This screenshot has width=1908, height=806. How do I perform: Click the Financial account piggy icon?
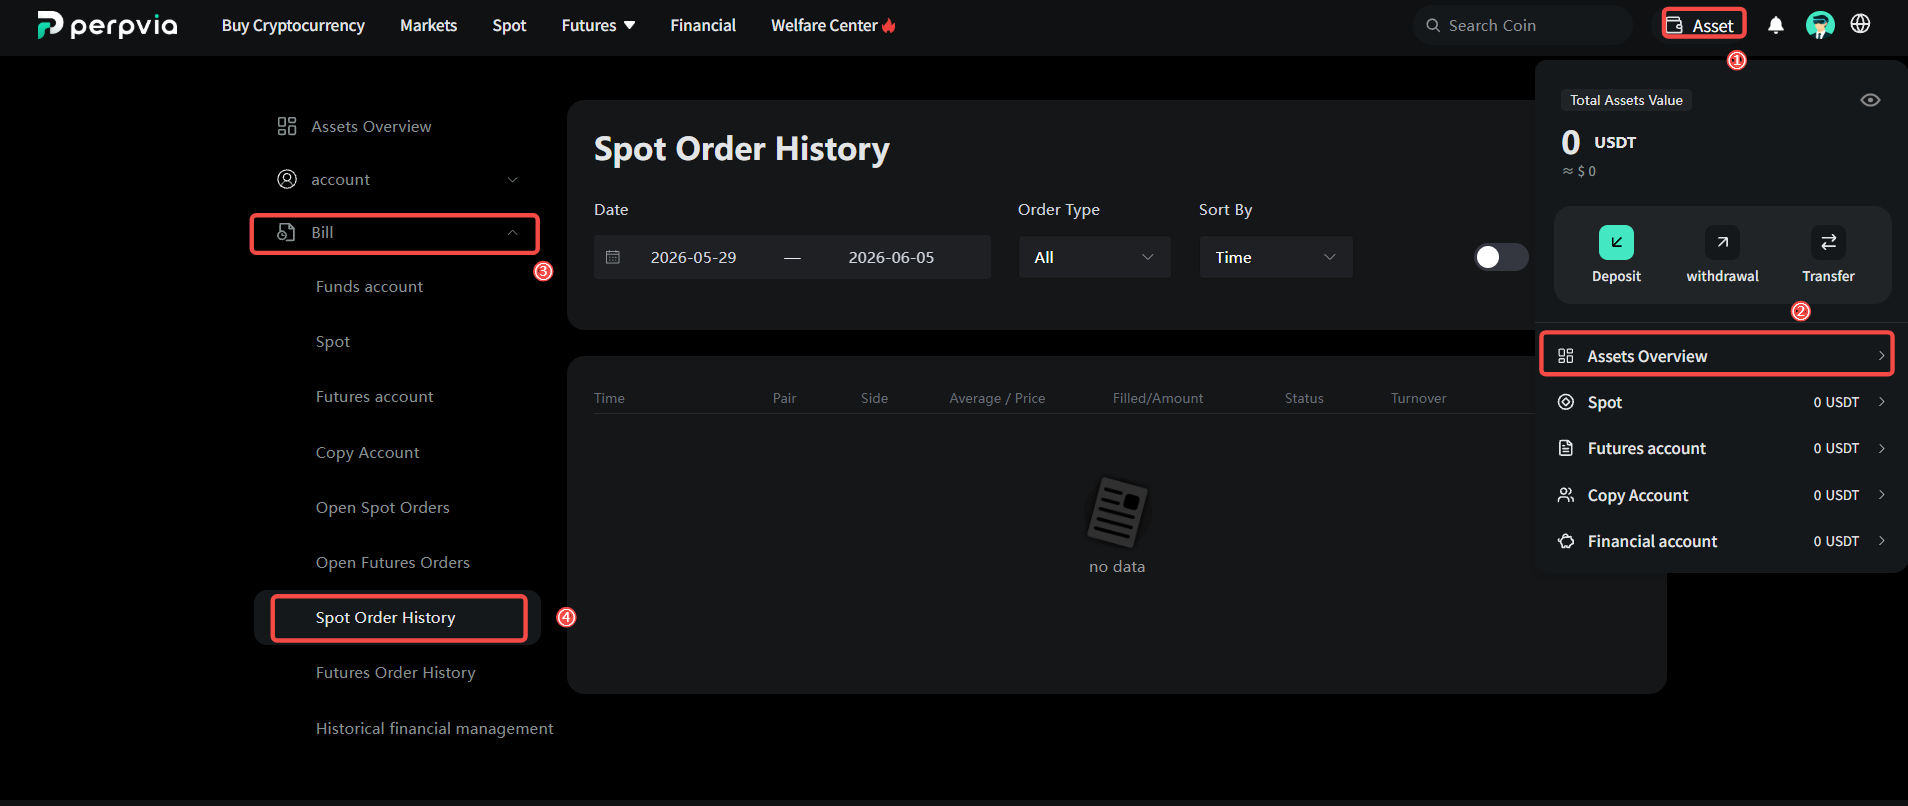(1566, 541)
